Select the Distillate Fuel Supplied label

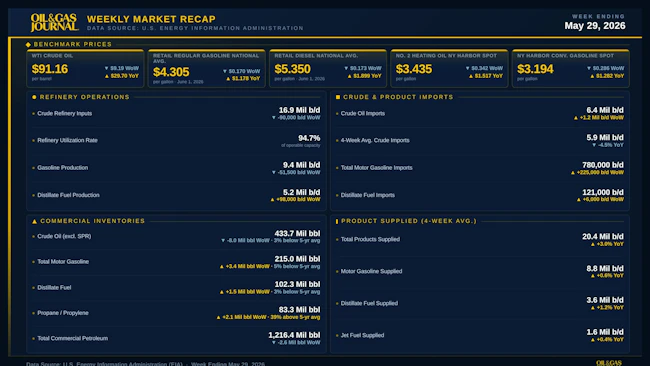[369, 303]
